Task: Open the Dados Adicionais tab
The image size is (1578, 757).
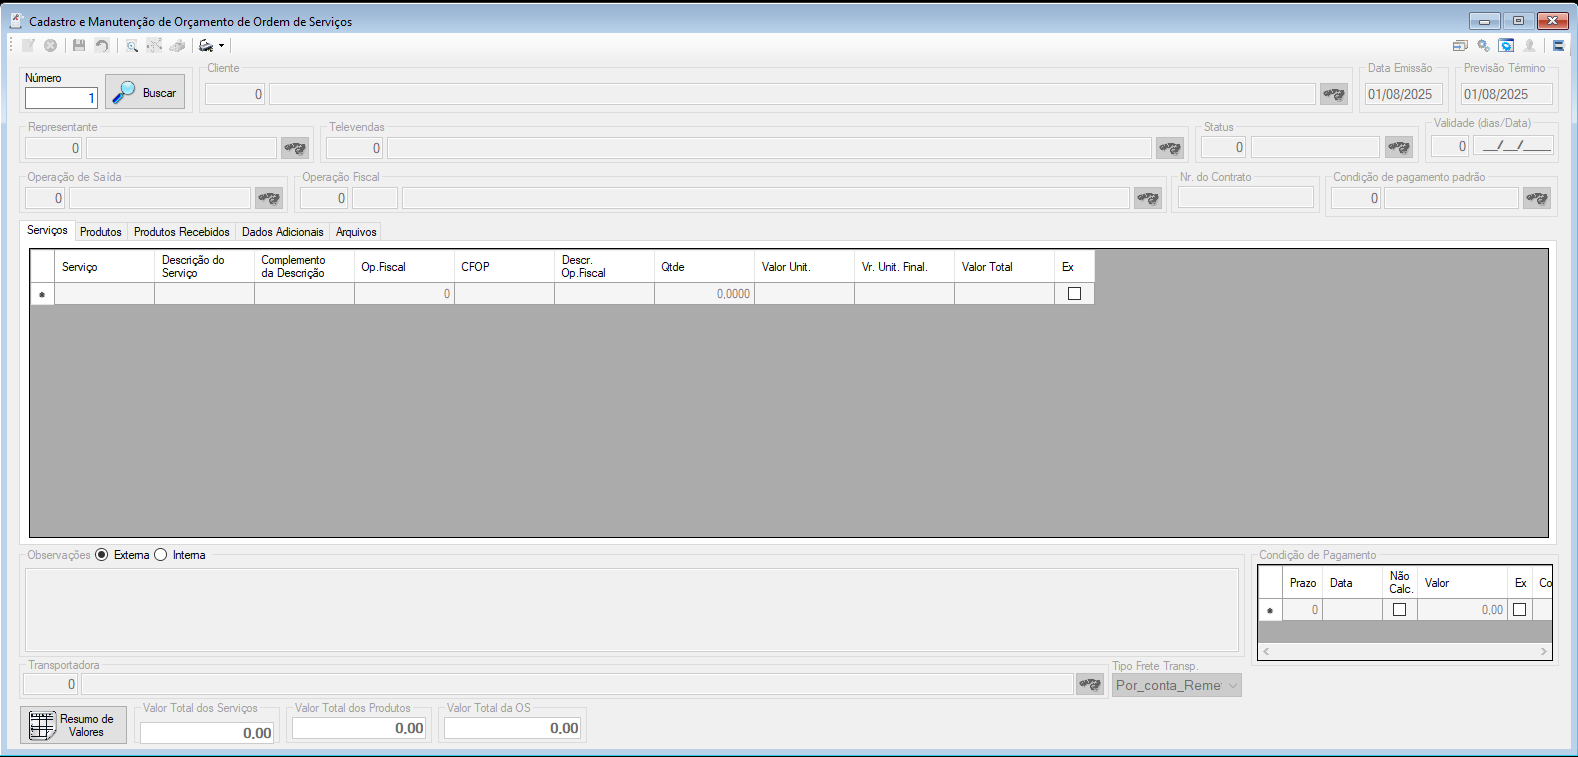Action: tap(283, 232)
